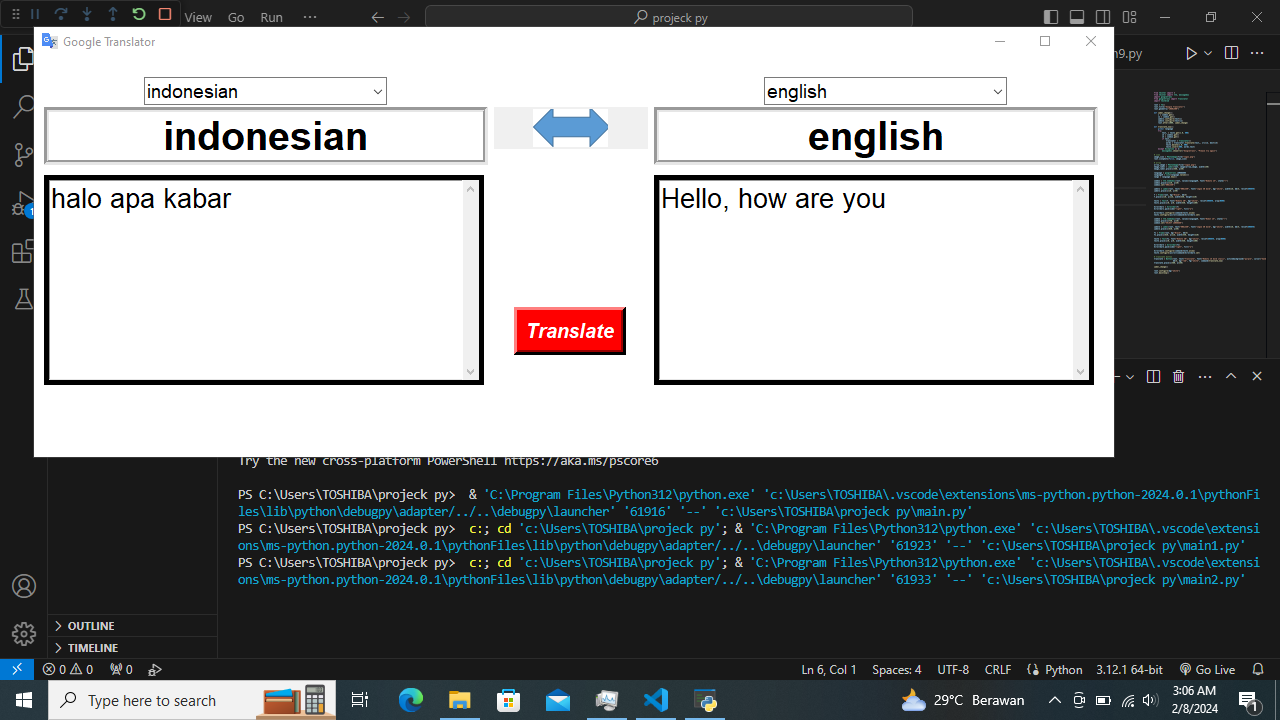
Task: Split the terminal panel
Action: point(1153,376)
